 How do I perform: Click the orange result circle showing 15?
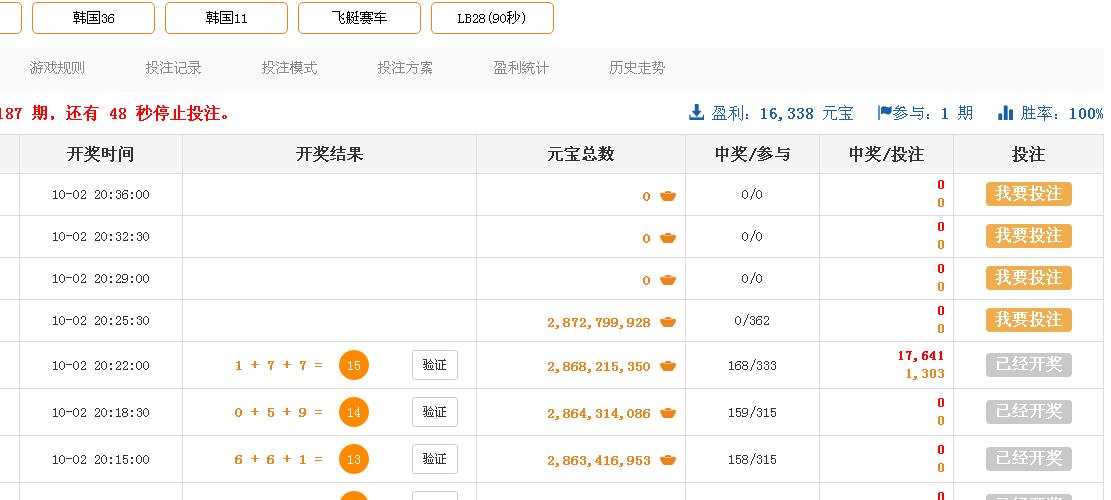(354, 366)
